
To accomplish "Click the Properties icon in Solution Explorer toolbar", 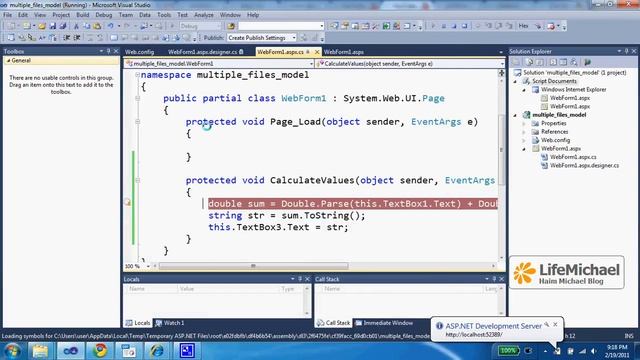I will pos(529,62).
